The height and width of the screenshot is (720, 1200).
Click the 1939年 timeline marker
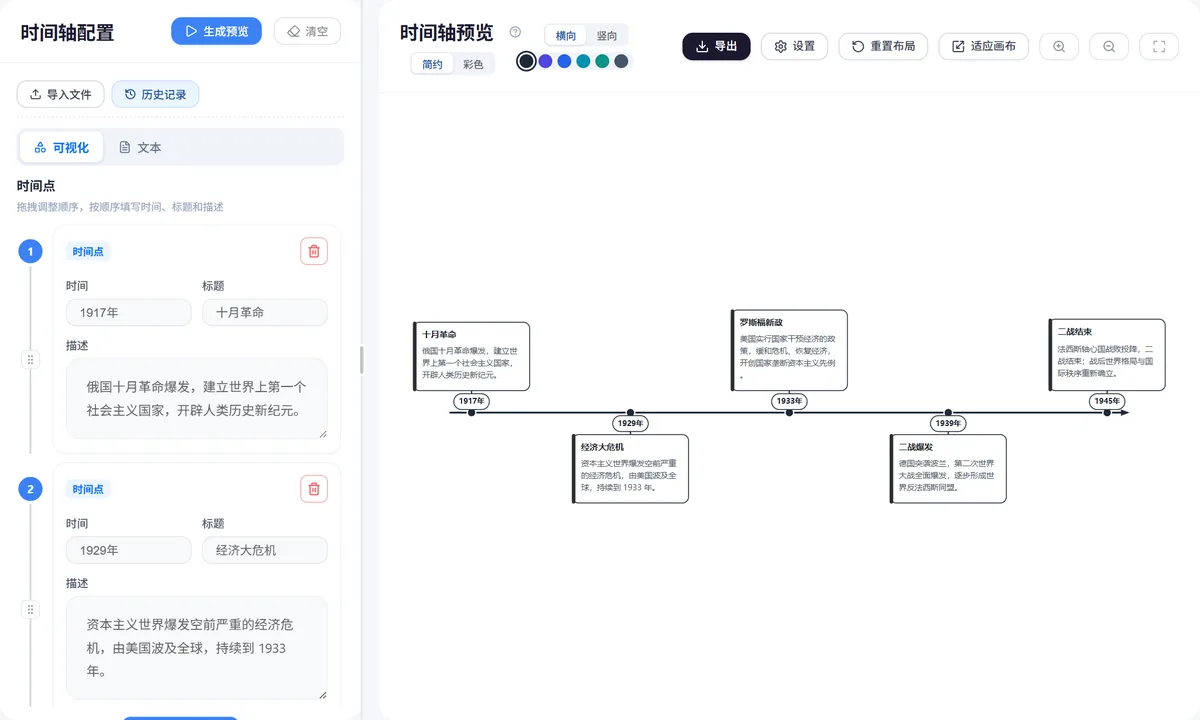point(948,423)
